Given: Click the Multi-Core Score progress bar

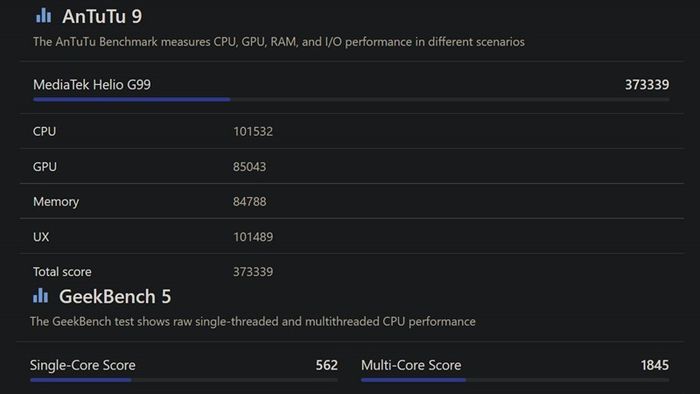Looking at the screenshot, I should tap(515, 380).
